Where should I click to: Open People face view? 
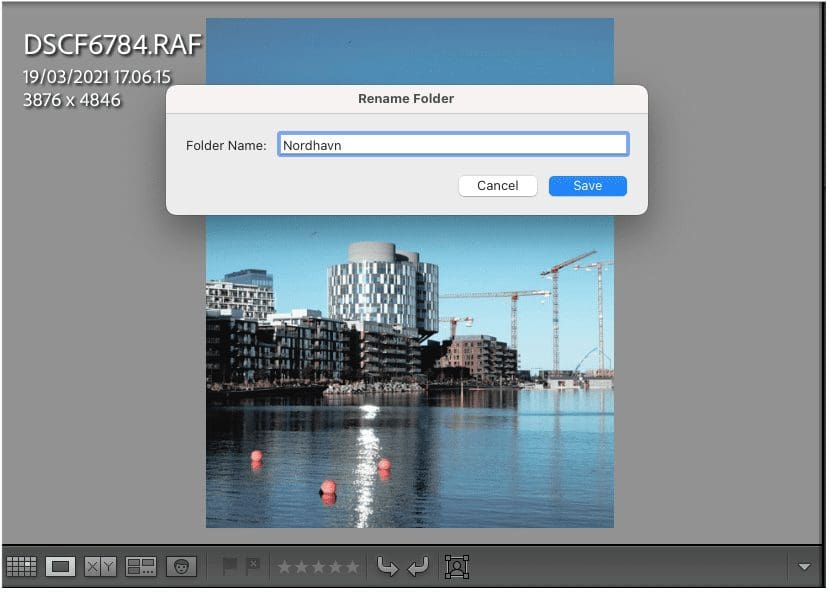pos(181,567)
